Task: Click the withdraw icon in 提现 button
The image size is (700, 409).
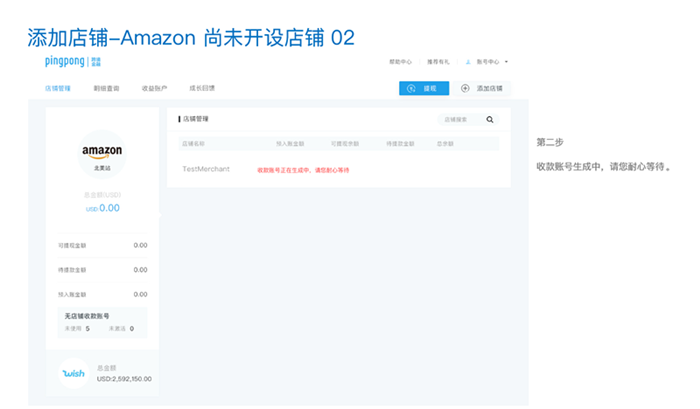Action: (411, 88)
